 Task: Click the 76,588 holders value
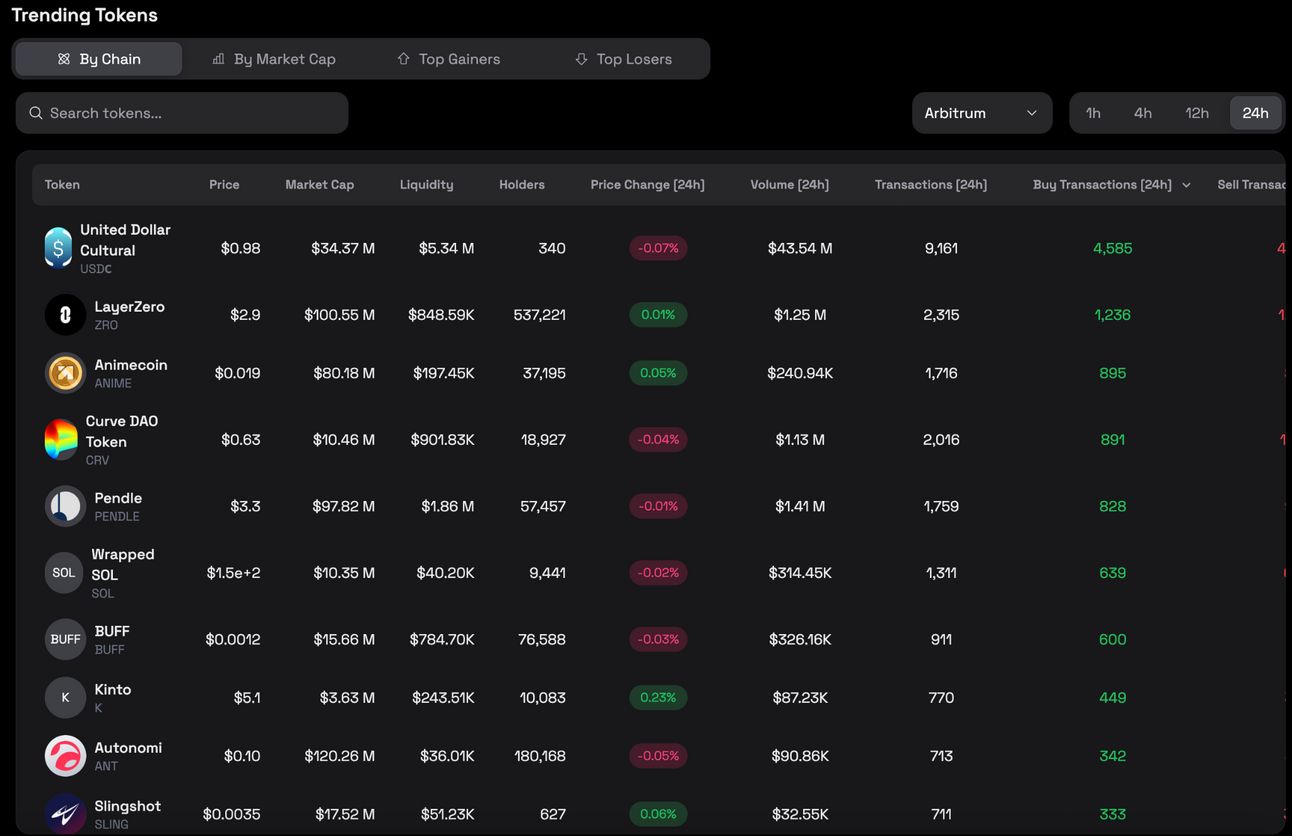(x=542, y=640)
